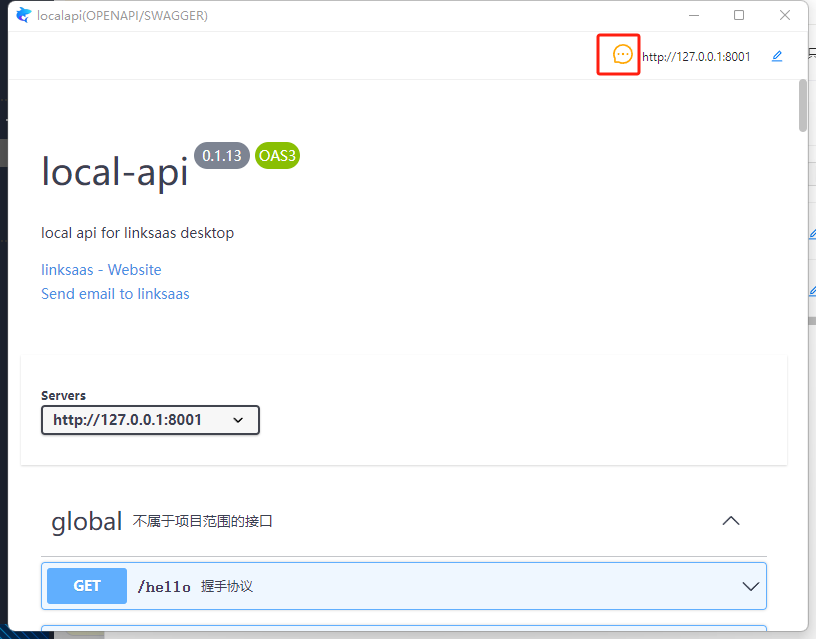
Task: Click the 0.1.13 version badge
Action: [222, 156]
